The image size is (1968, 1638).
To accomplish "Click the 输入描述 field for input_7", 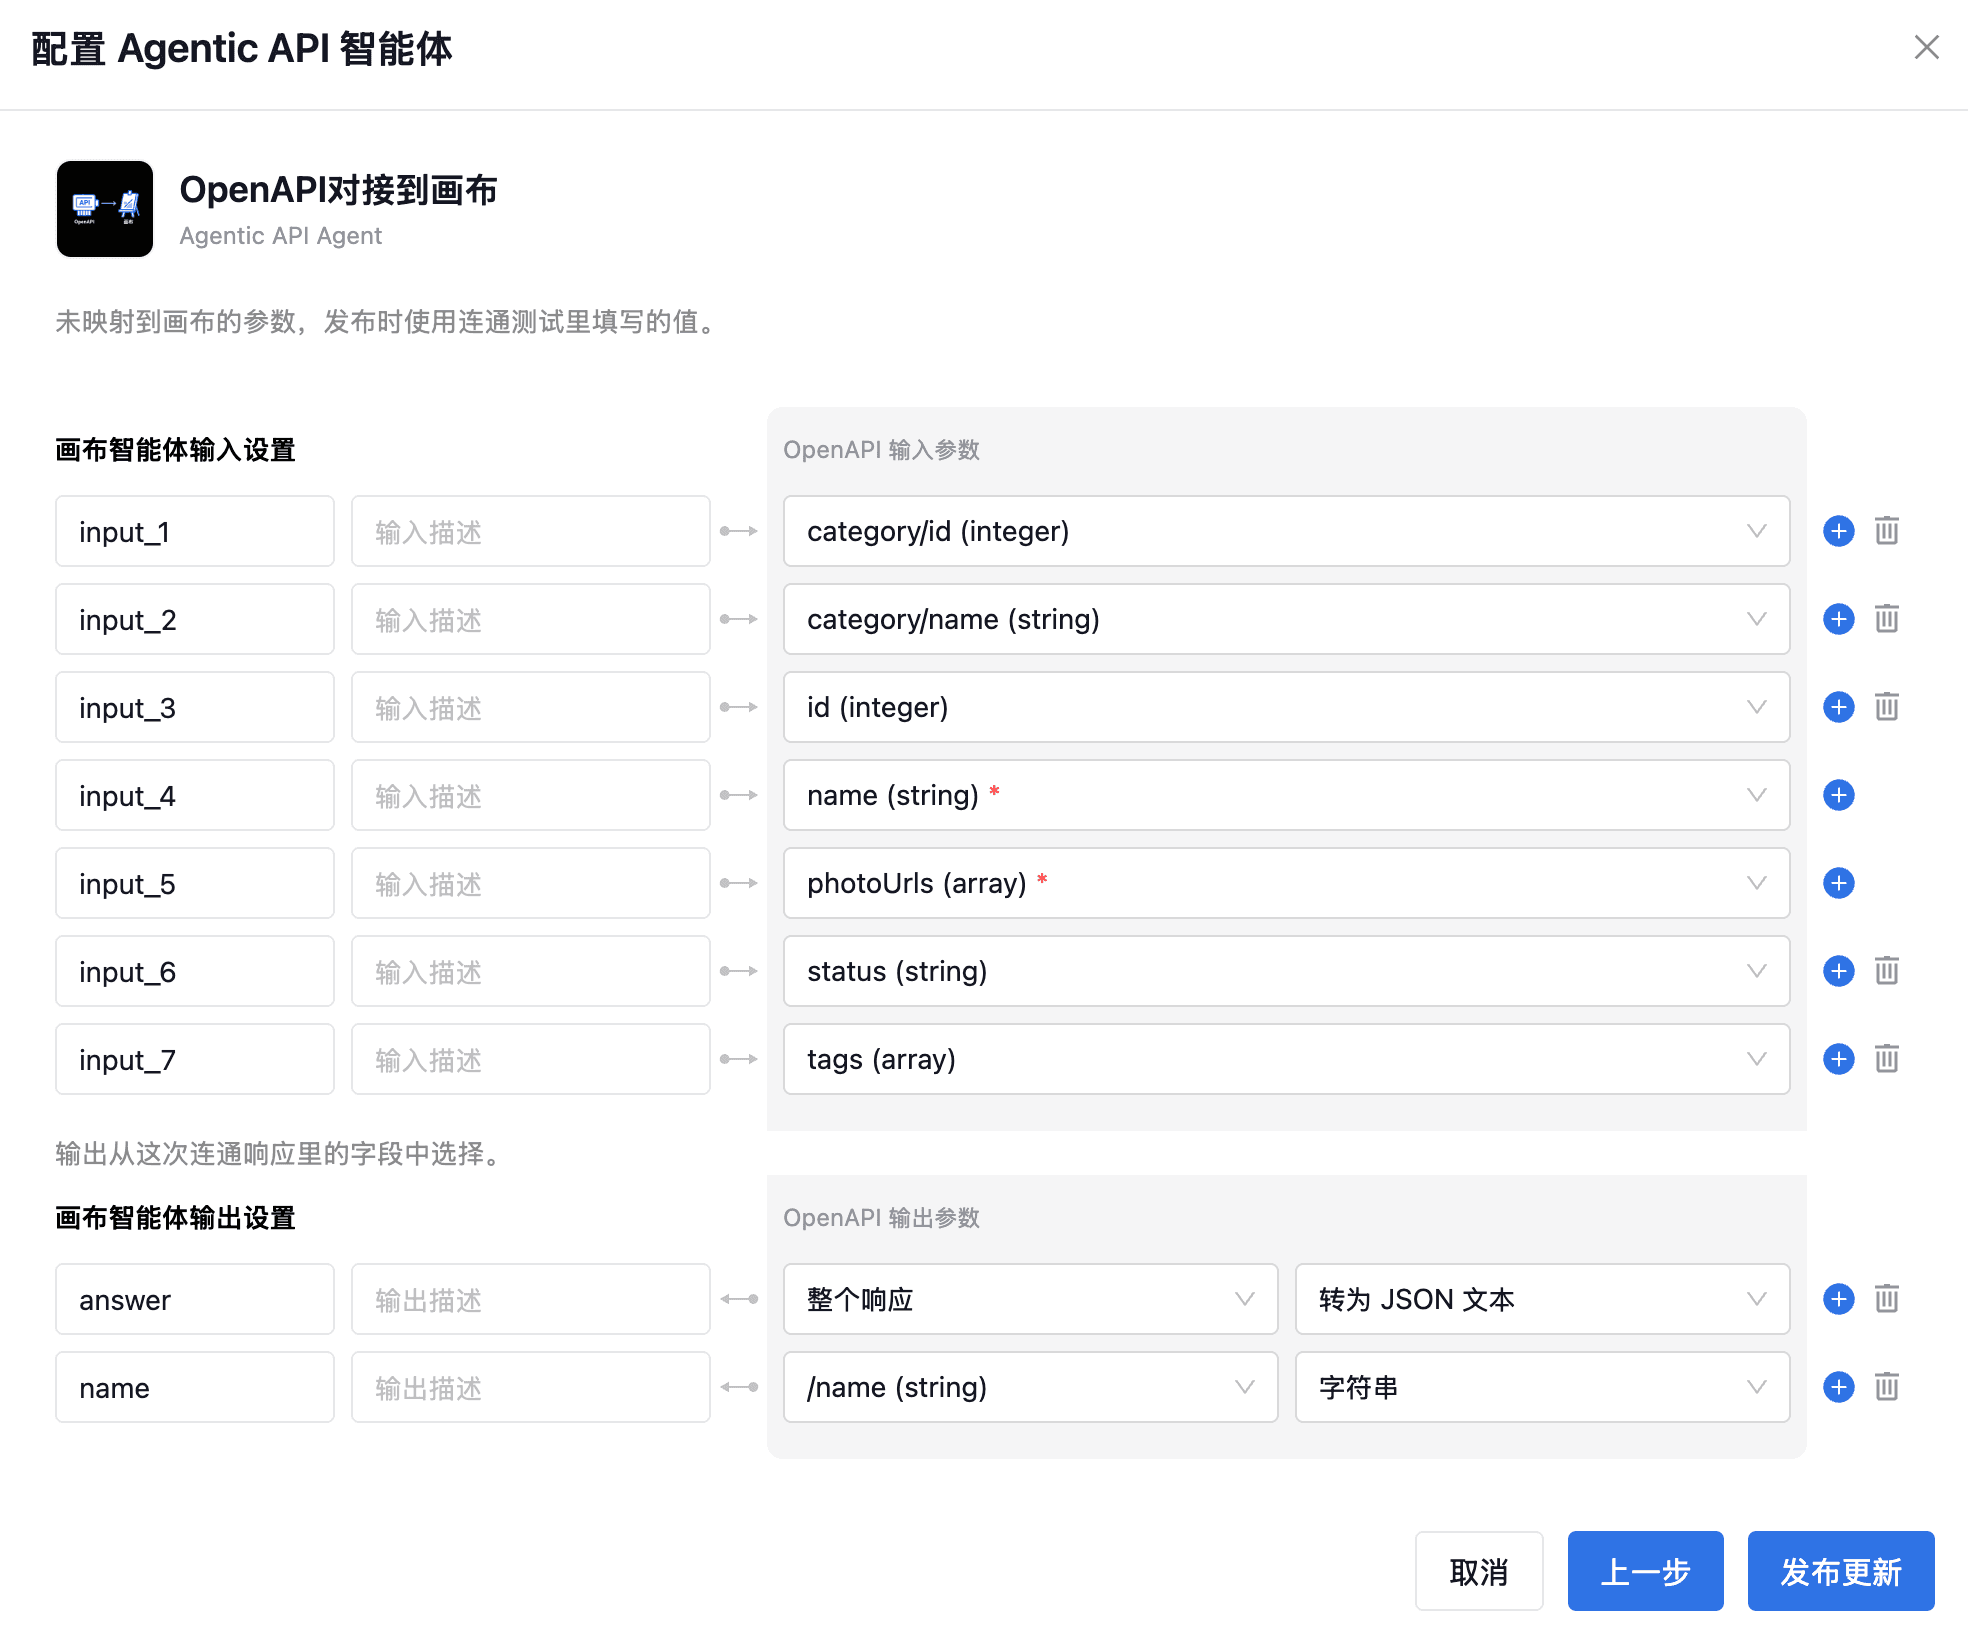I will (530, 1059).
